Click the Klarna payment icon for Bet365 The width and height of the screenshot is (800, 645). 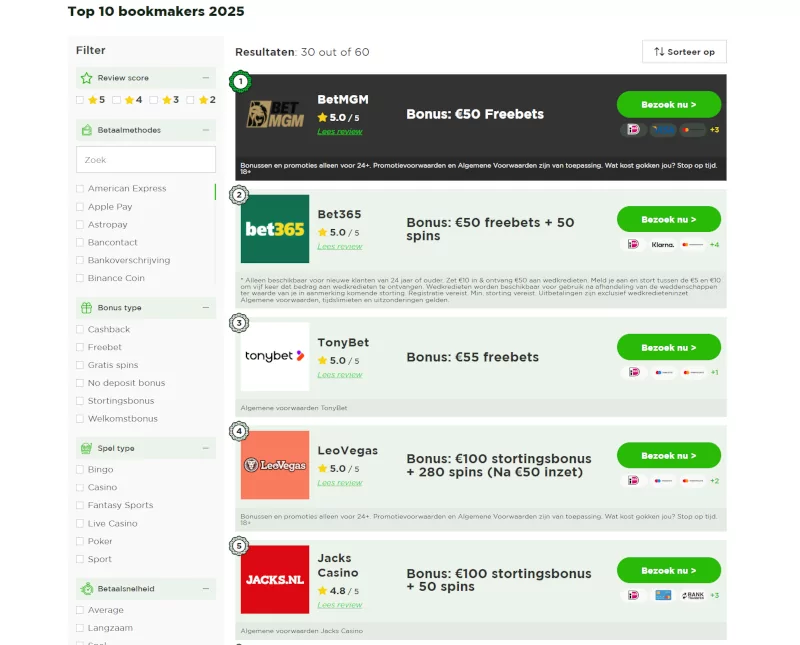click(663, 244)
